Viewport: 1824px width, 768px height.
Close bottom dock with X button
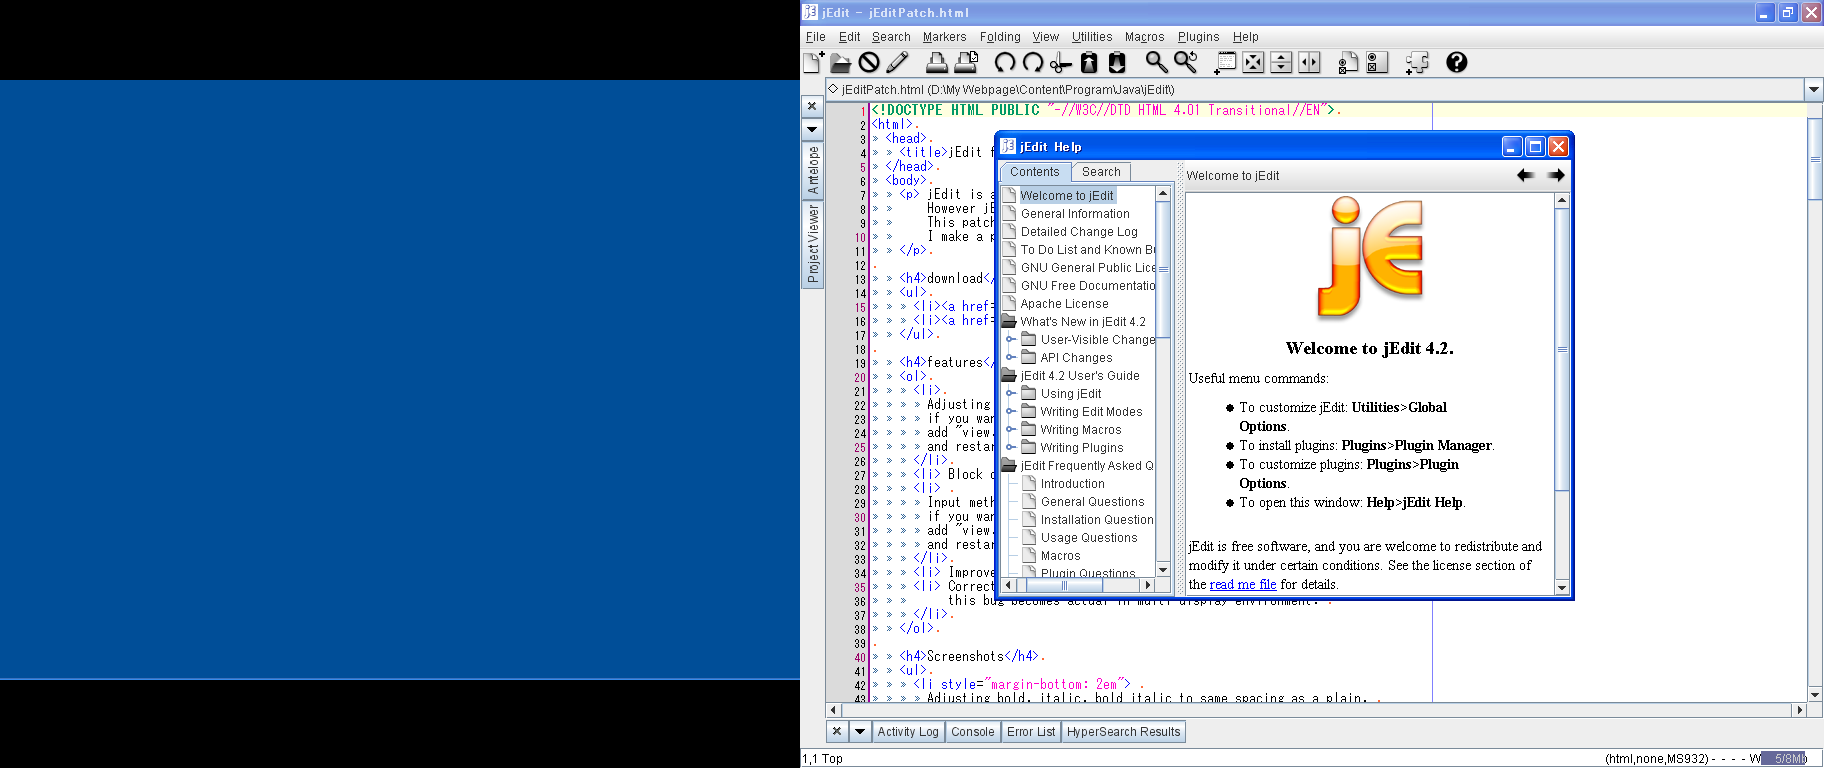click(837, 731)
